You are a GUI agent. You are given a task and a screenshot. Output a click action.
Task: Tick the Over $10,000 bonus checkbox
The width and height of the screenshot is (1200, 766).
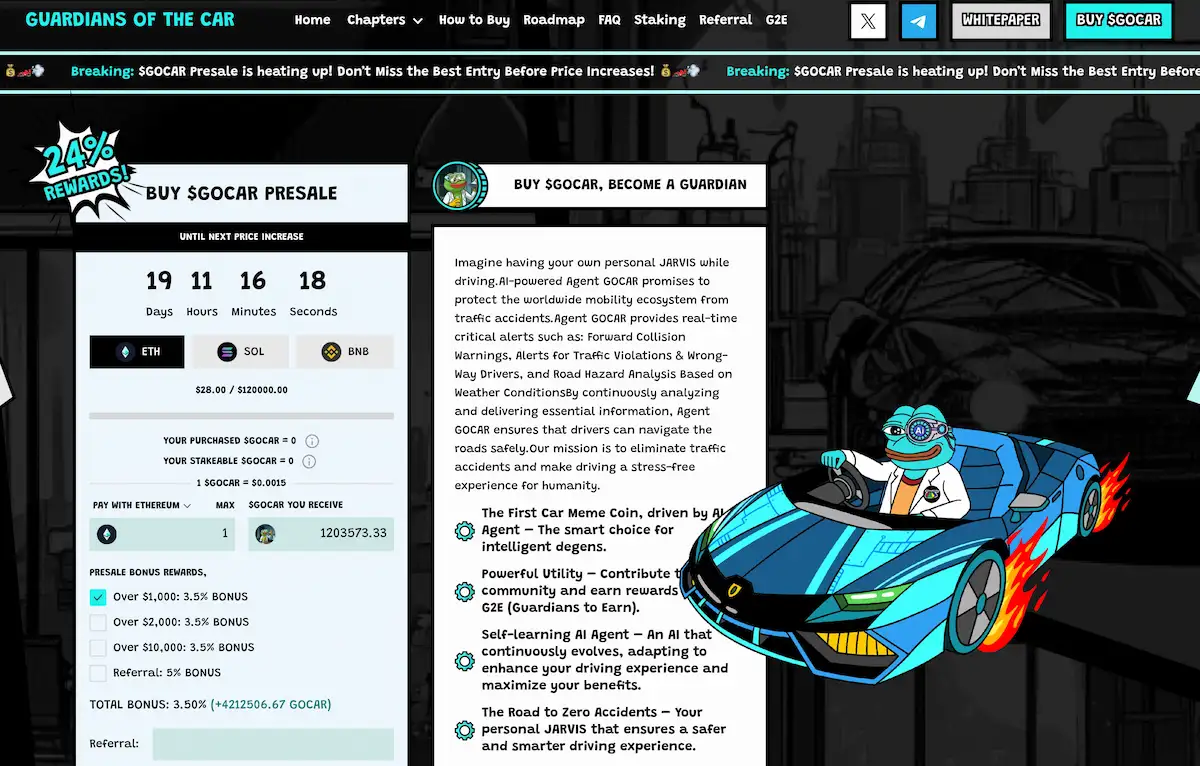[x=98, y=647]
